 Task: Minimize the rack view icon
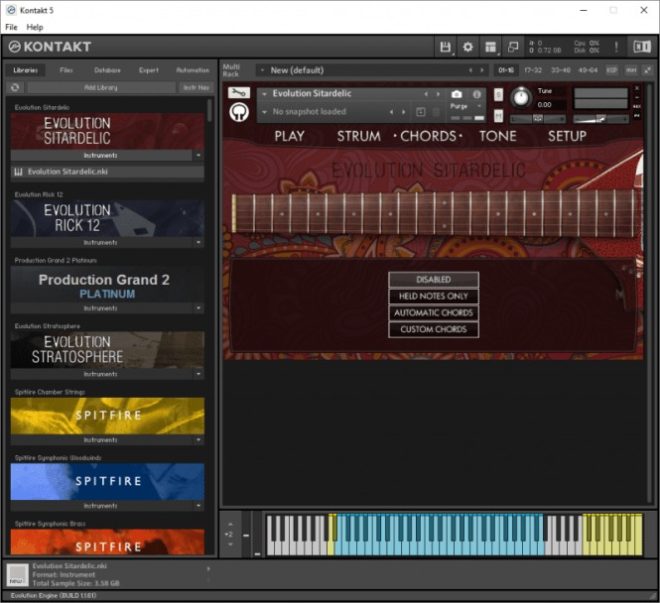(648, 70)
